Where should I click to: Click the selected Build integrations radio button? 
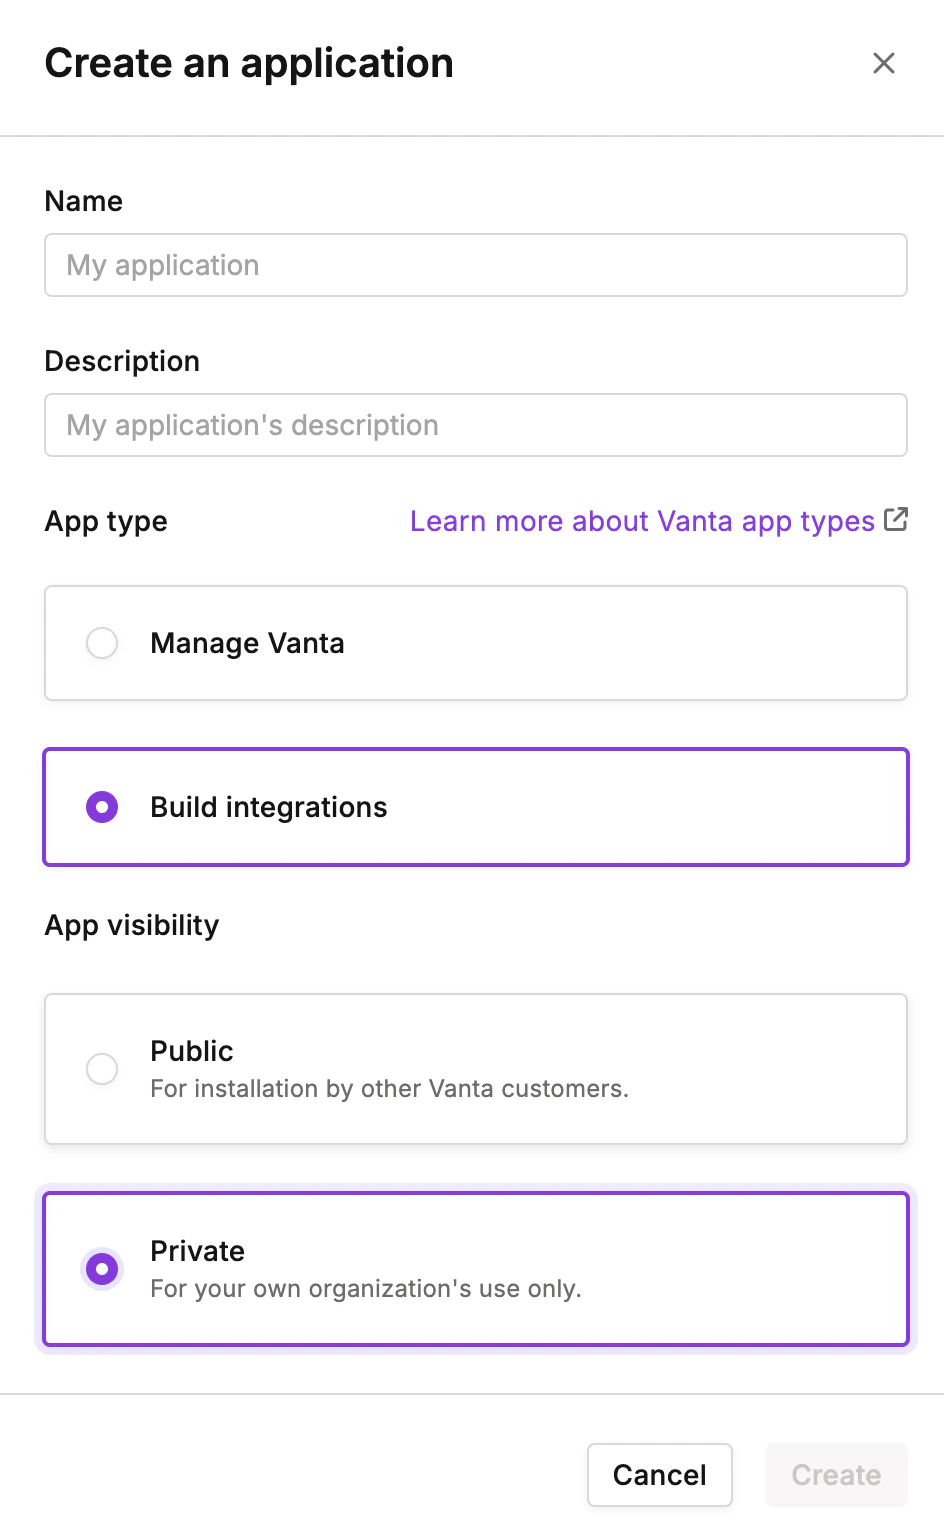click(101, 807)
